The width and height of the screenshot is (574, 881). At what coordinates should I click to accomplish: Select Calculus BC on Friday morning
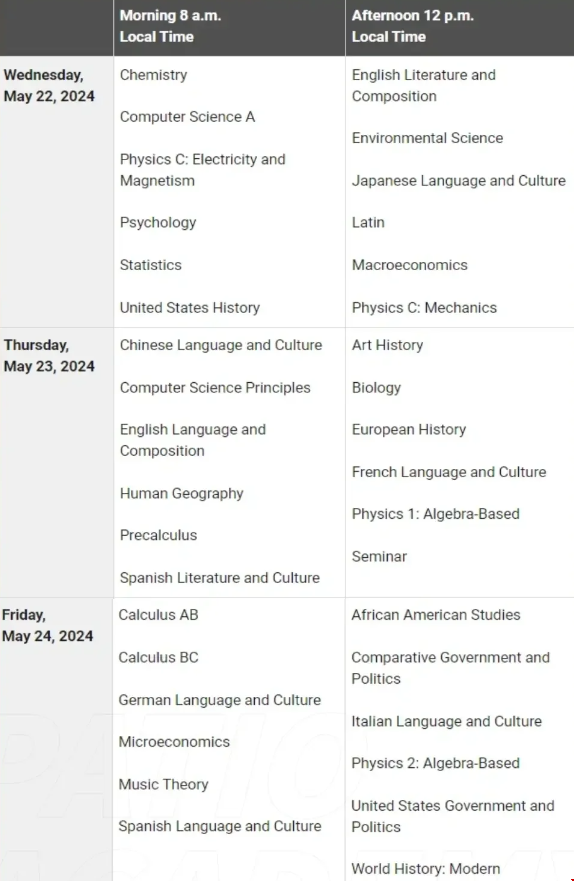pos(158,657)
